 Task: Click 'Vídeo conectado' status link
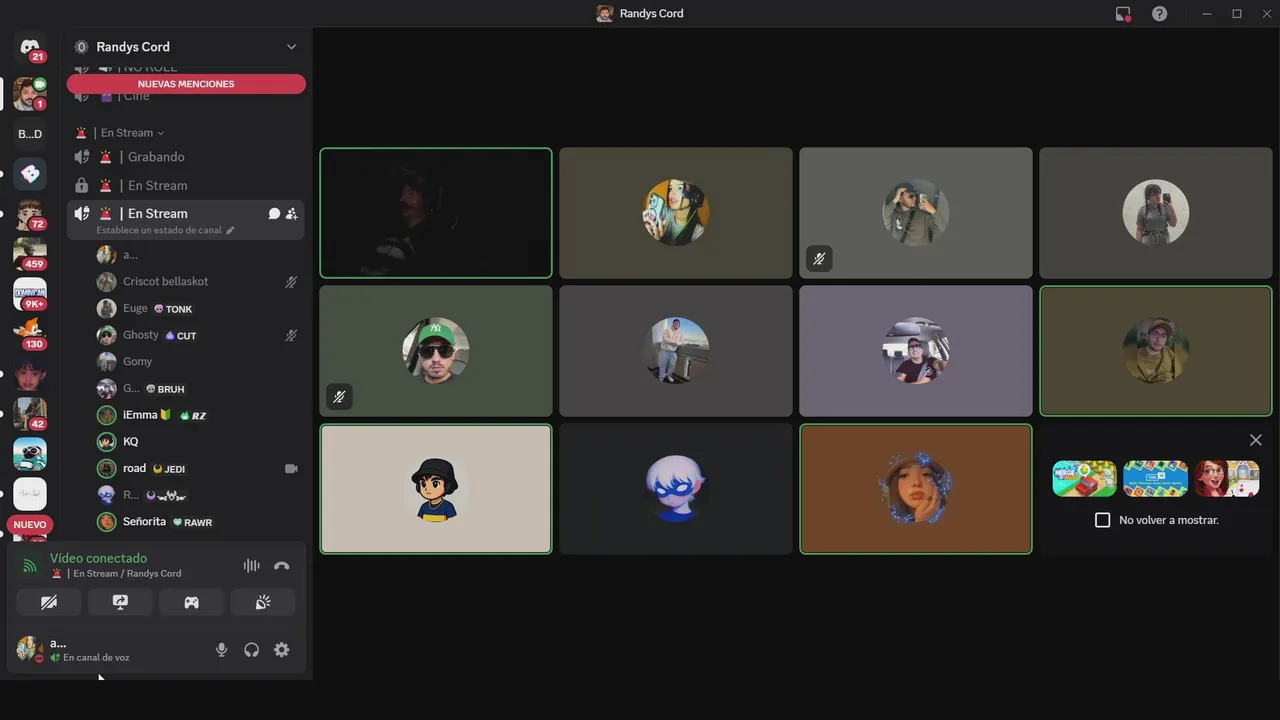point(98,558)
